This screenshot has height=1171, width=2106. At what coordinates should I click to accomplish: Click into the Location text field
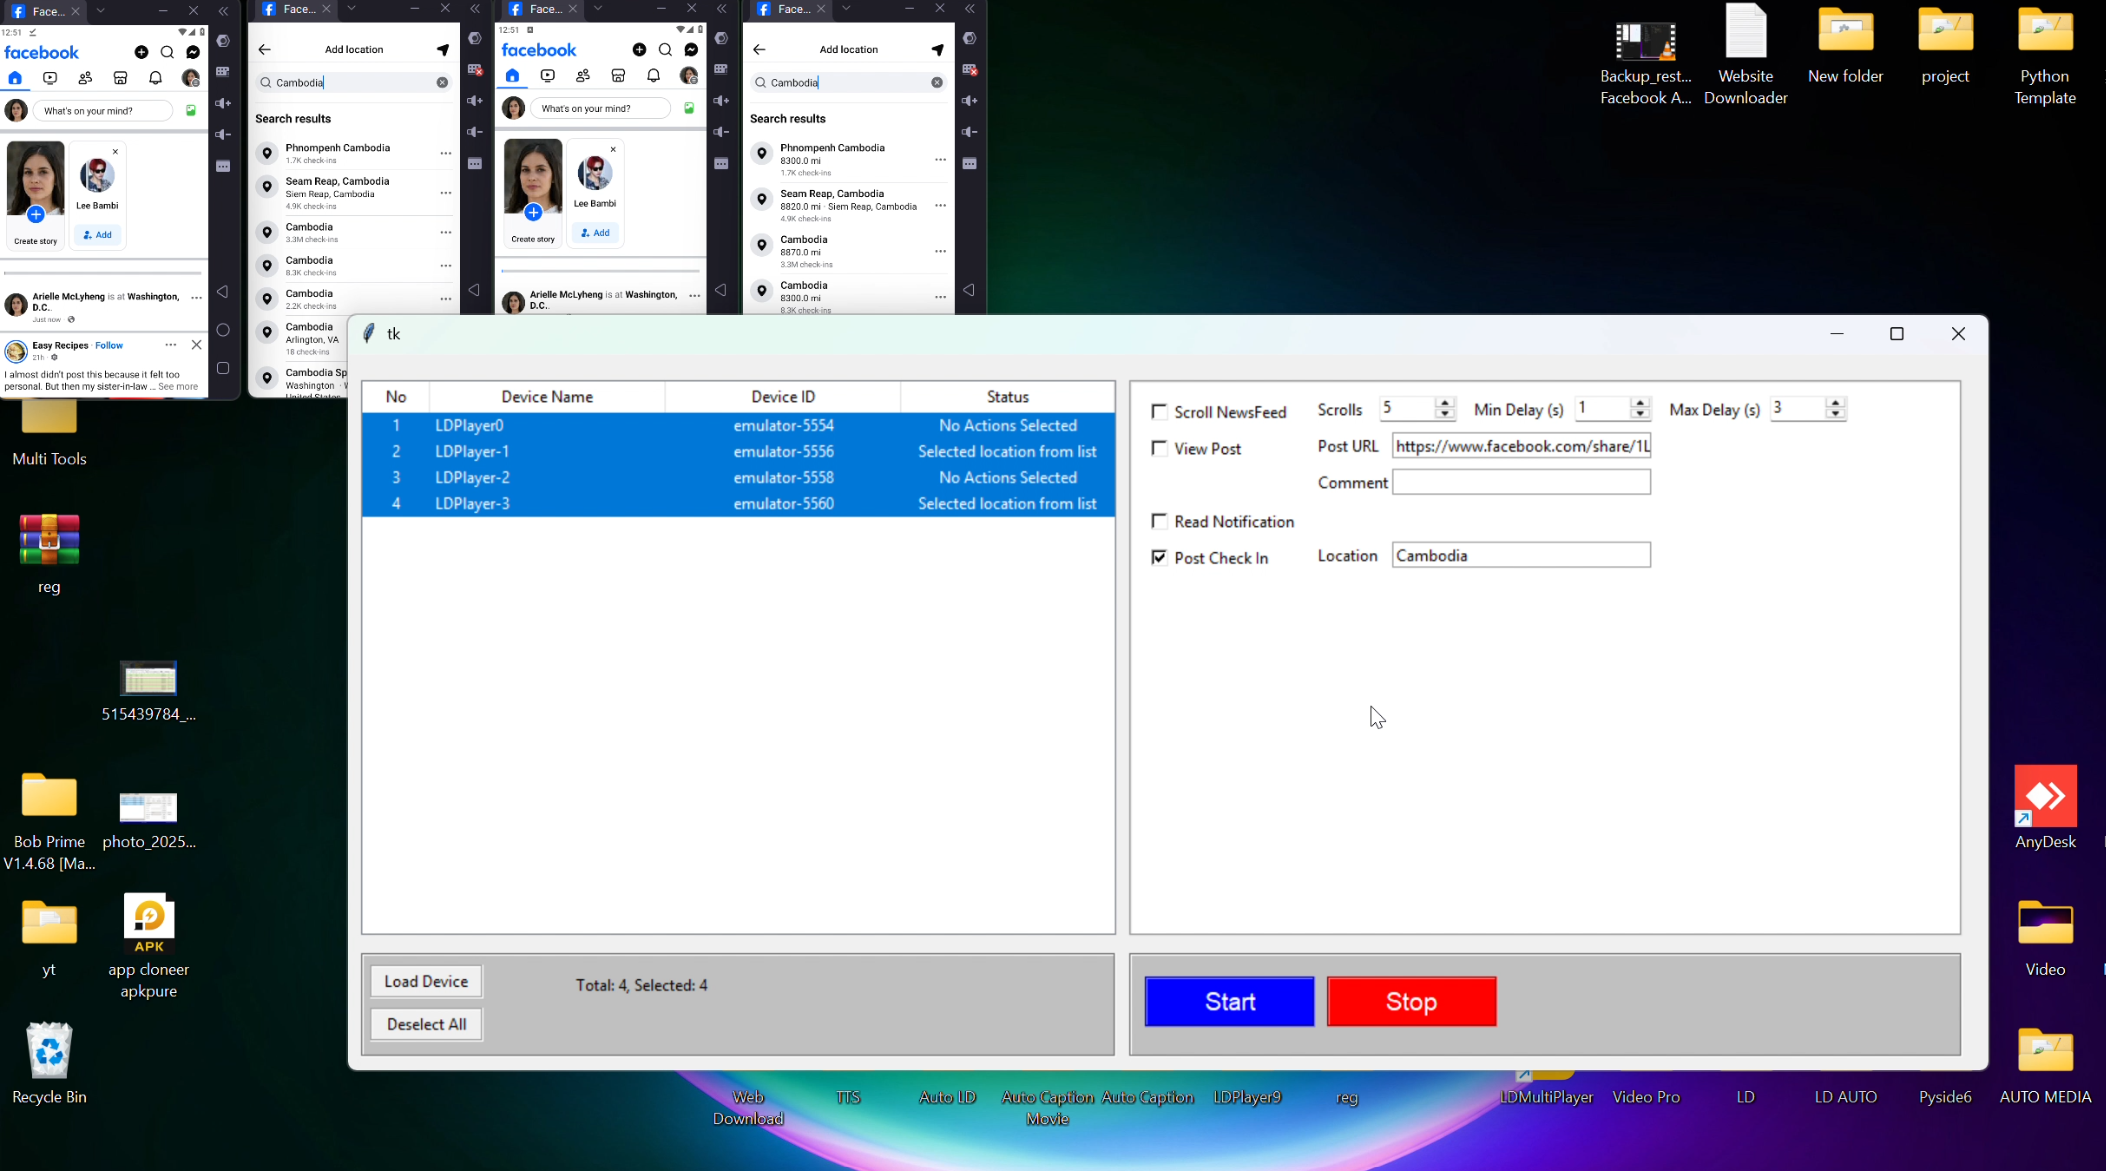pos(1520,556)
